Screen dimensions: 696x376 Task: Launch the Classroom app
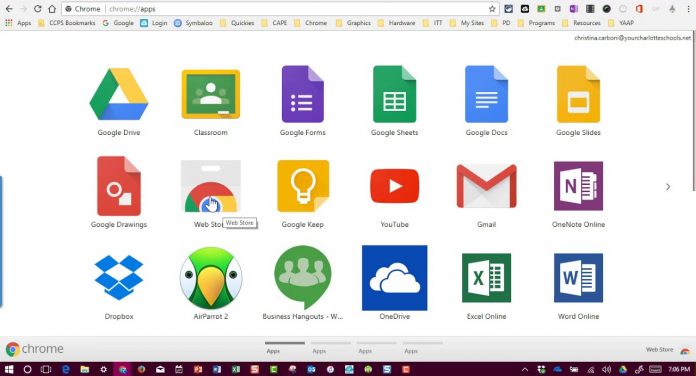pos(210,94)
